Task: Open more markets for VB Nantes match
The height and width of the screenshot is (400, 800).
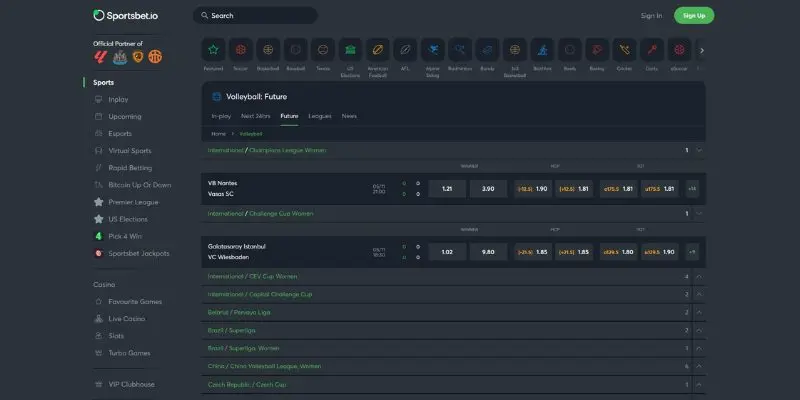Action: [x=692, y=189]
